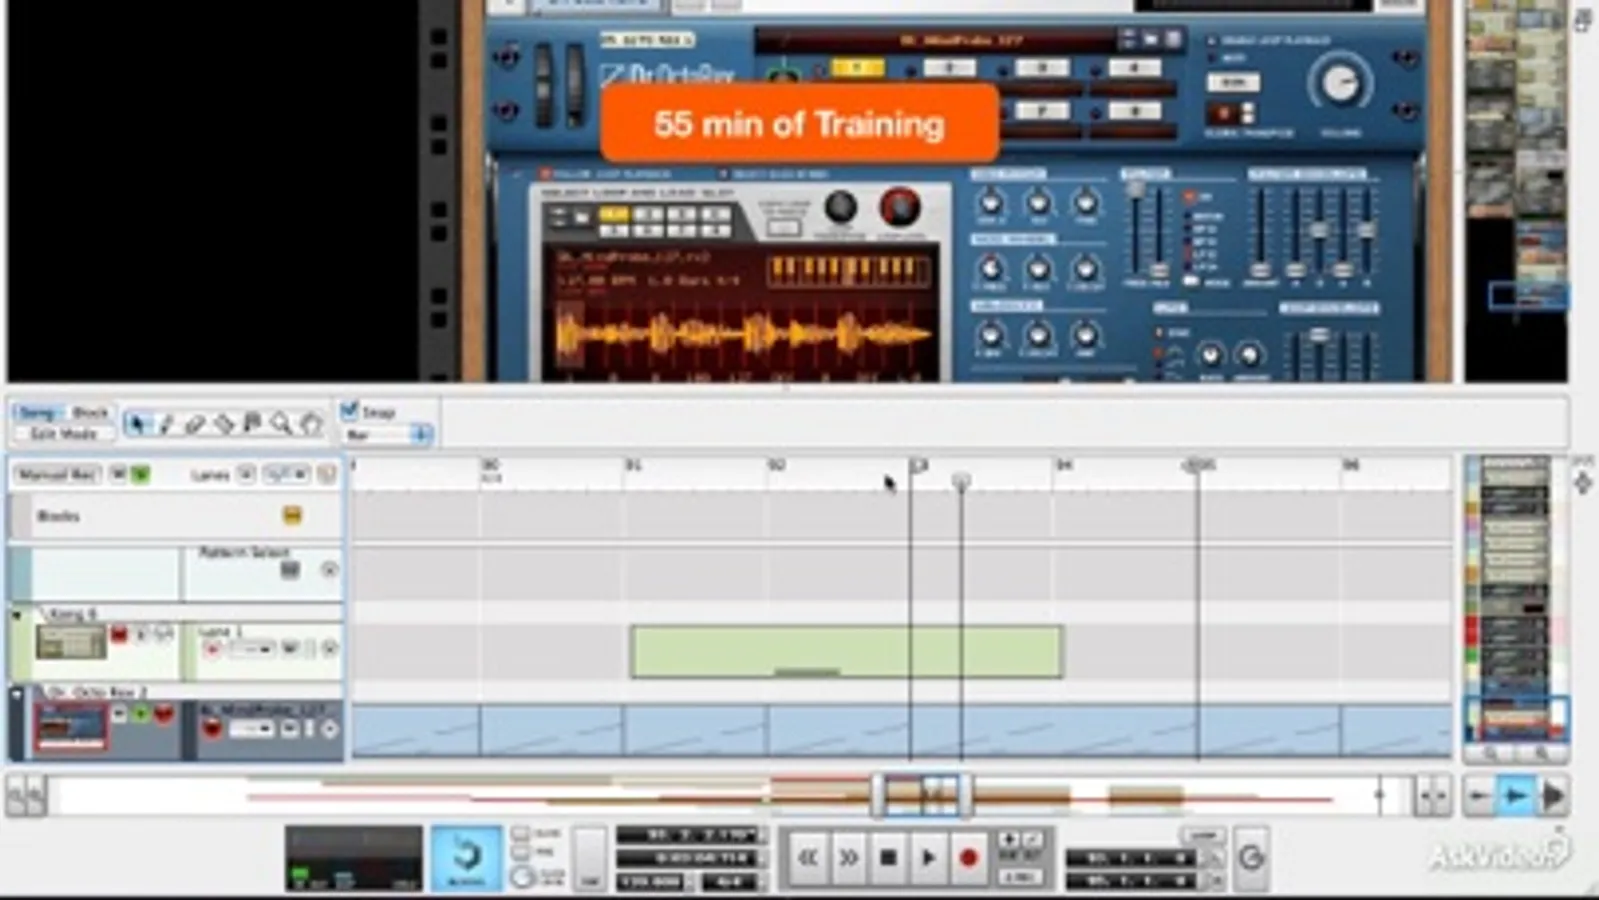The image size is (1599, 900).
Task: Click the Edit Mode button
Action: tap(63, 434)
